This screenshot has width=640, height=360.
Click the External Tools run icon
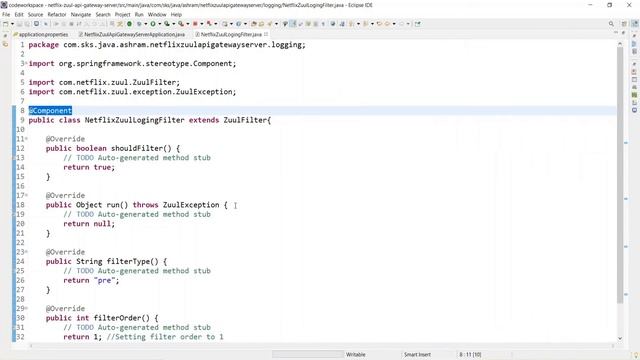point(181,24)
